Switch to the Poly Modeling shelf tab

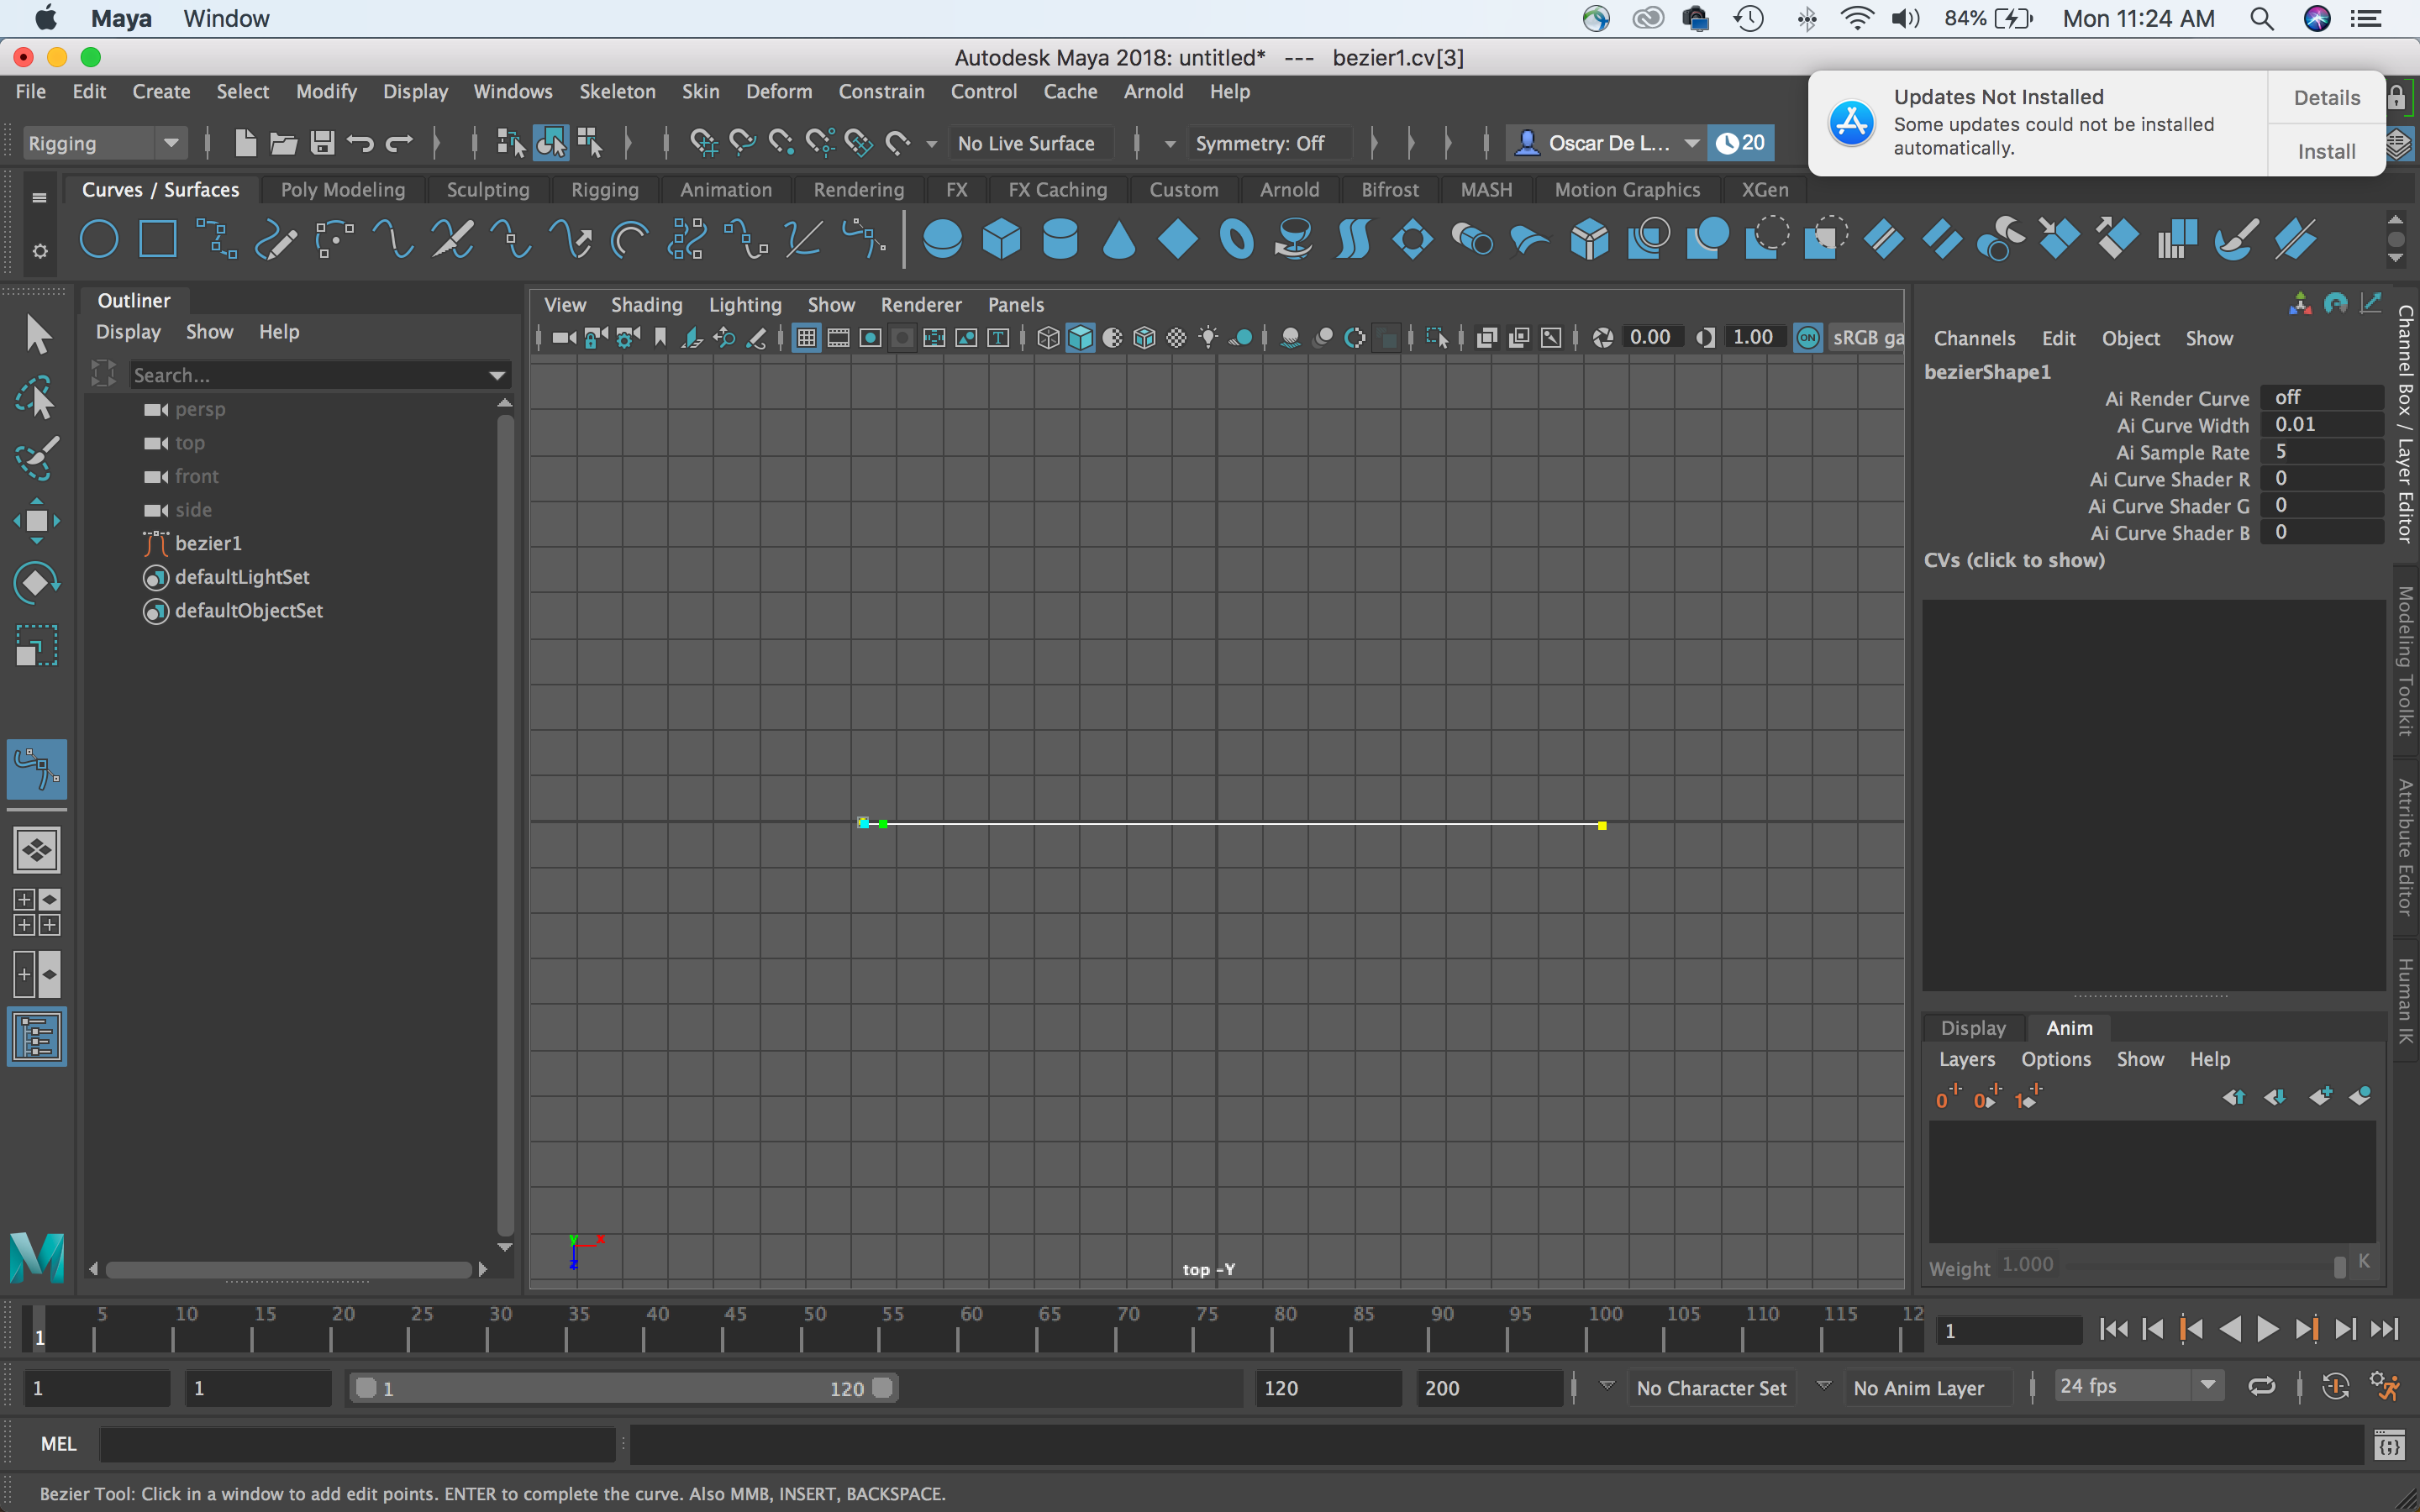[343, 189]
